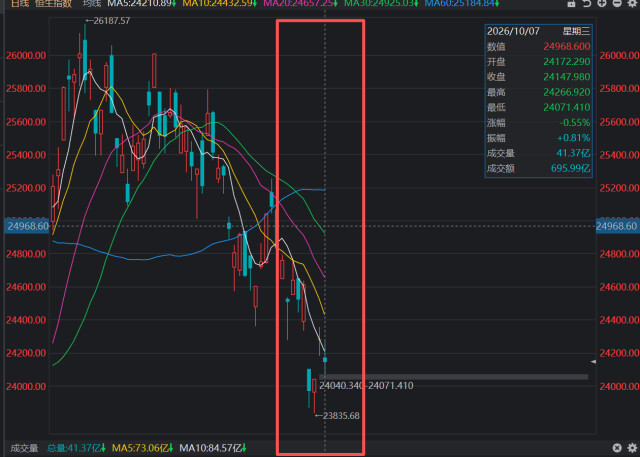Click the 25400.00 label on the right axis
The width and height of the screenshot is (640, 457).
coord(619,155)
